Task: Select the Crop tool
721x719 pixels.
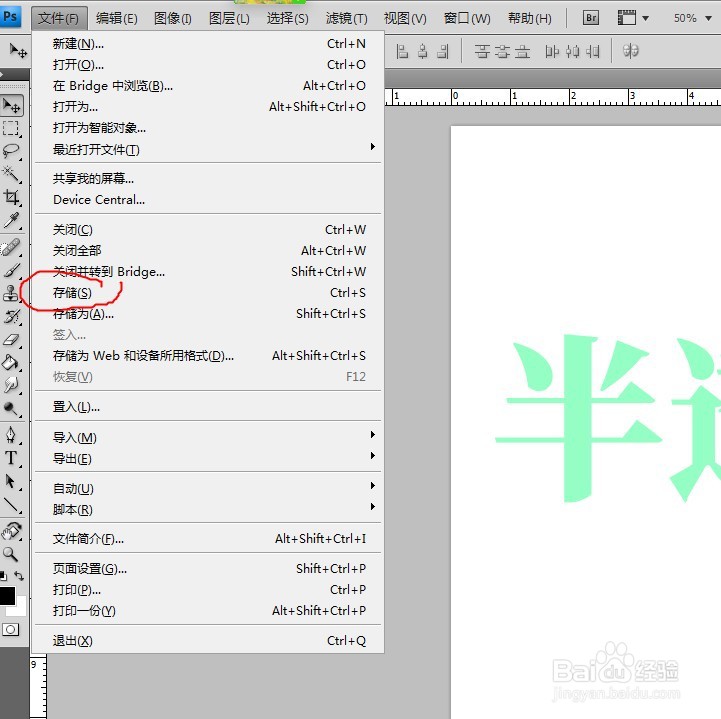Action: tap(11, 197)
